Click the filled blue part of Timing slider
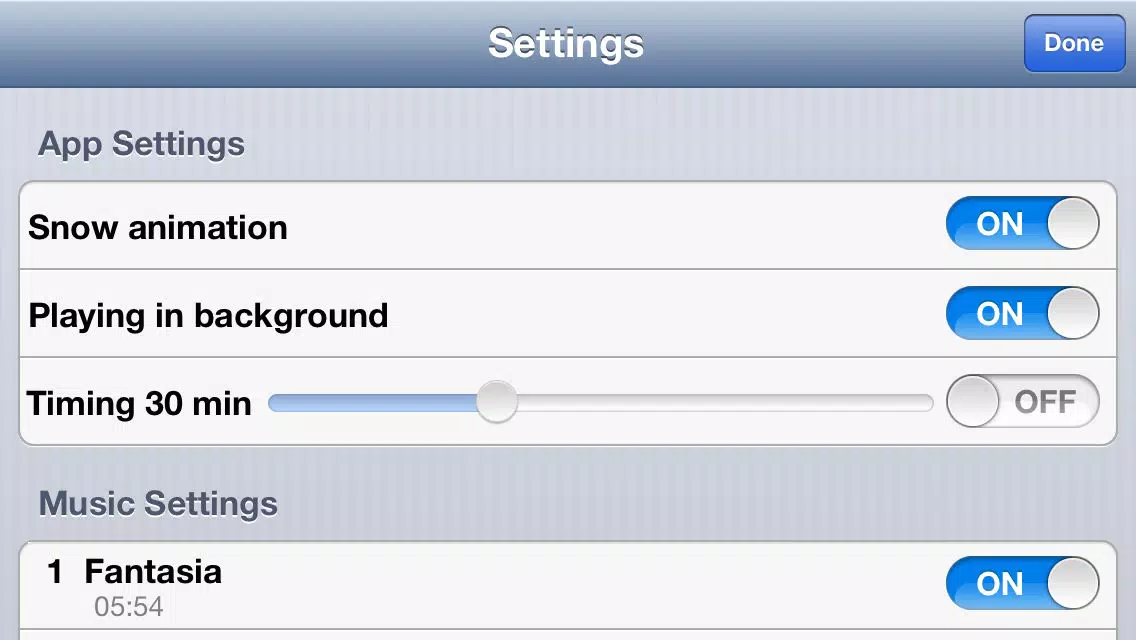 (x=372, y=403)
